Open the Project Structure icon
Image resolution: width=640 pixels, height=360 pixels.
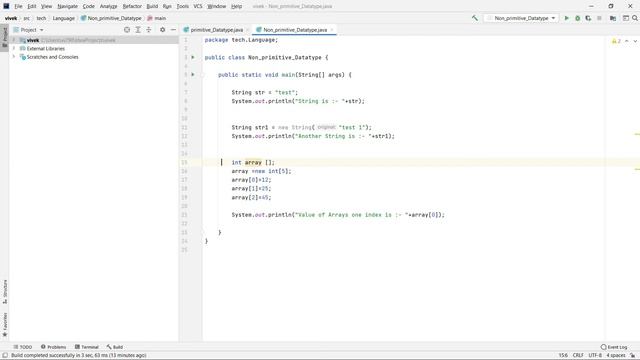coord(613,18)
